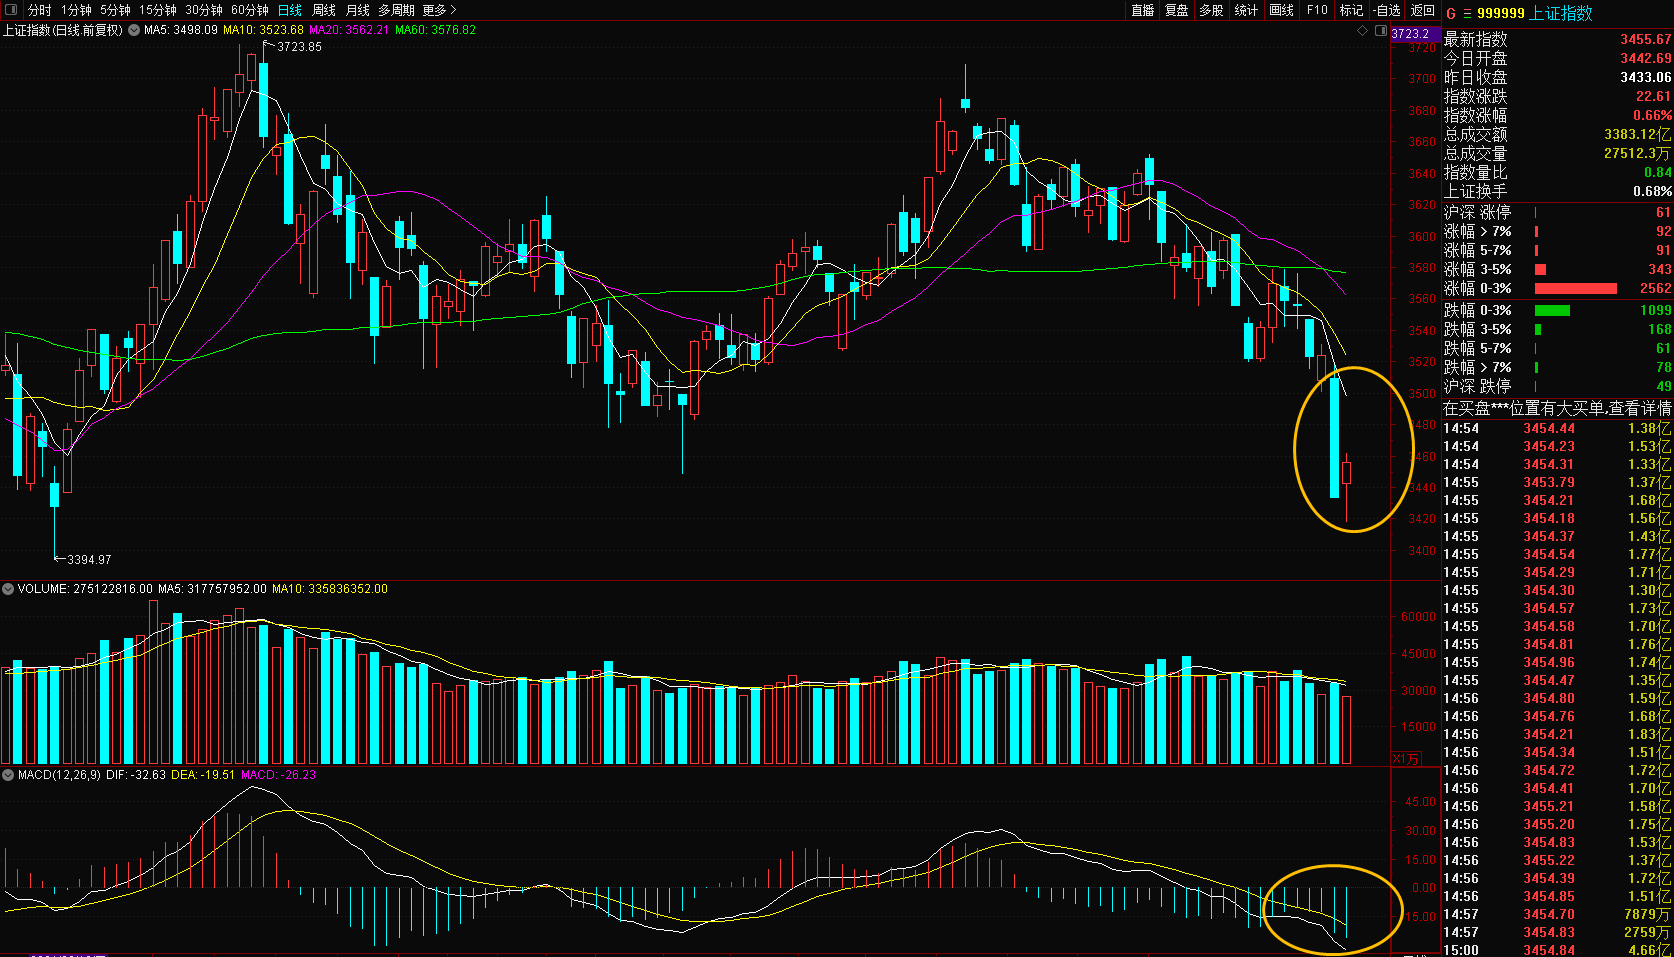Click the MACD: -26.23 value label
This screenshot has width=1674, height=957.
point(278,775)
